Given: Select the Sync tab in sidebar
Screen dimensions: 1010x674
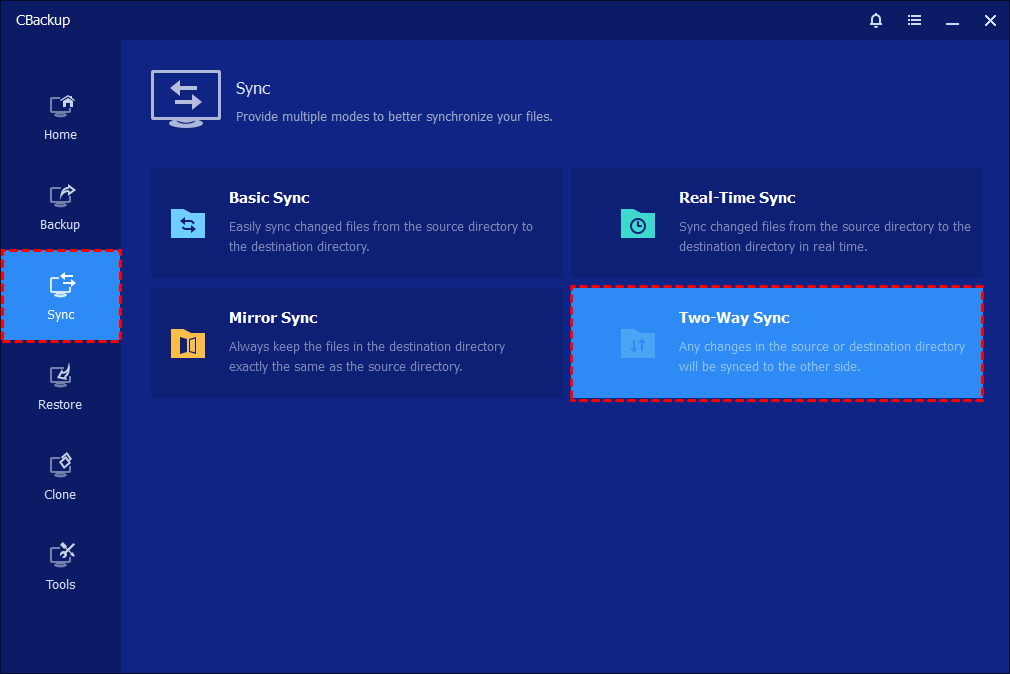Looking at the screenshot, I should [x=60, y=297].
